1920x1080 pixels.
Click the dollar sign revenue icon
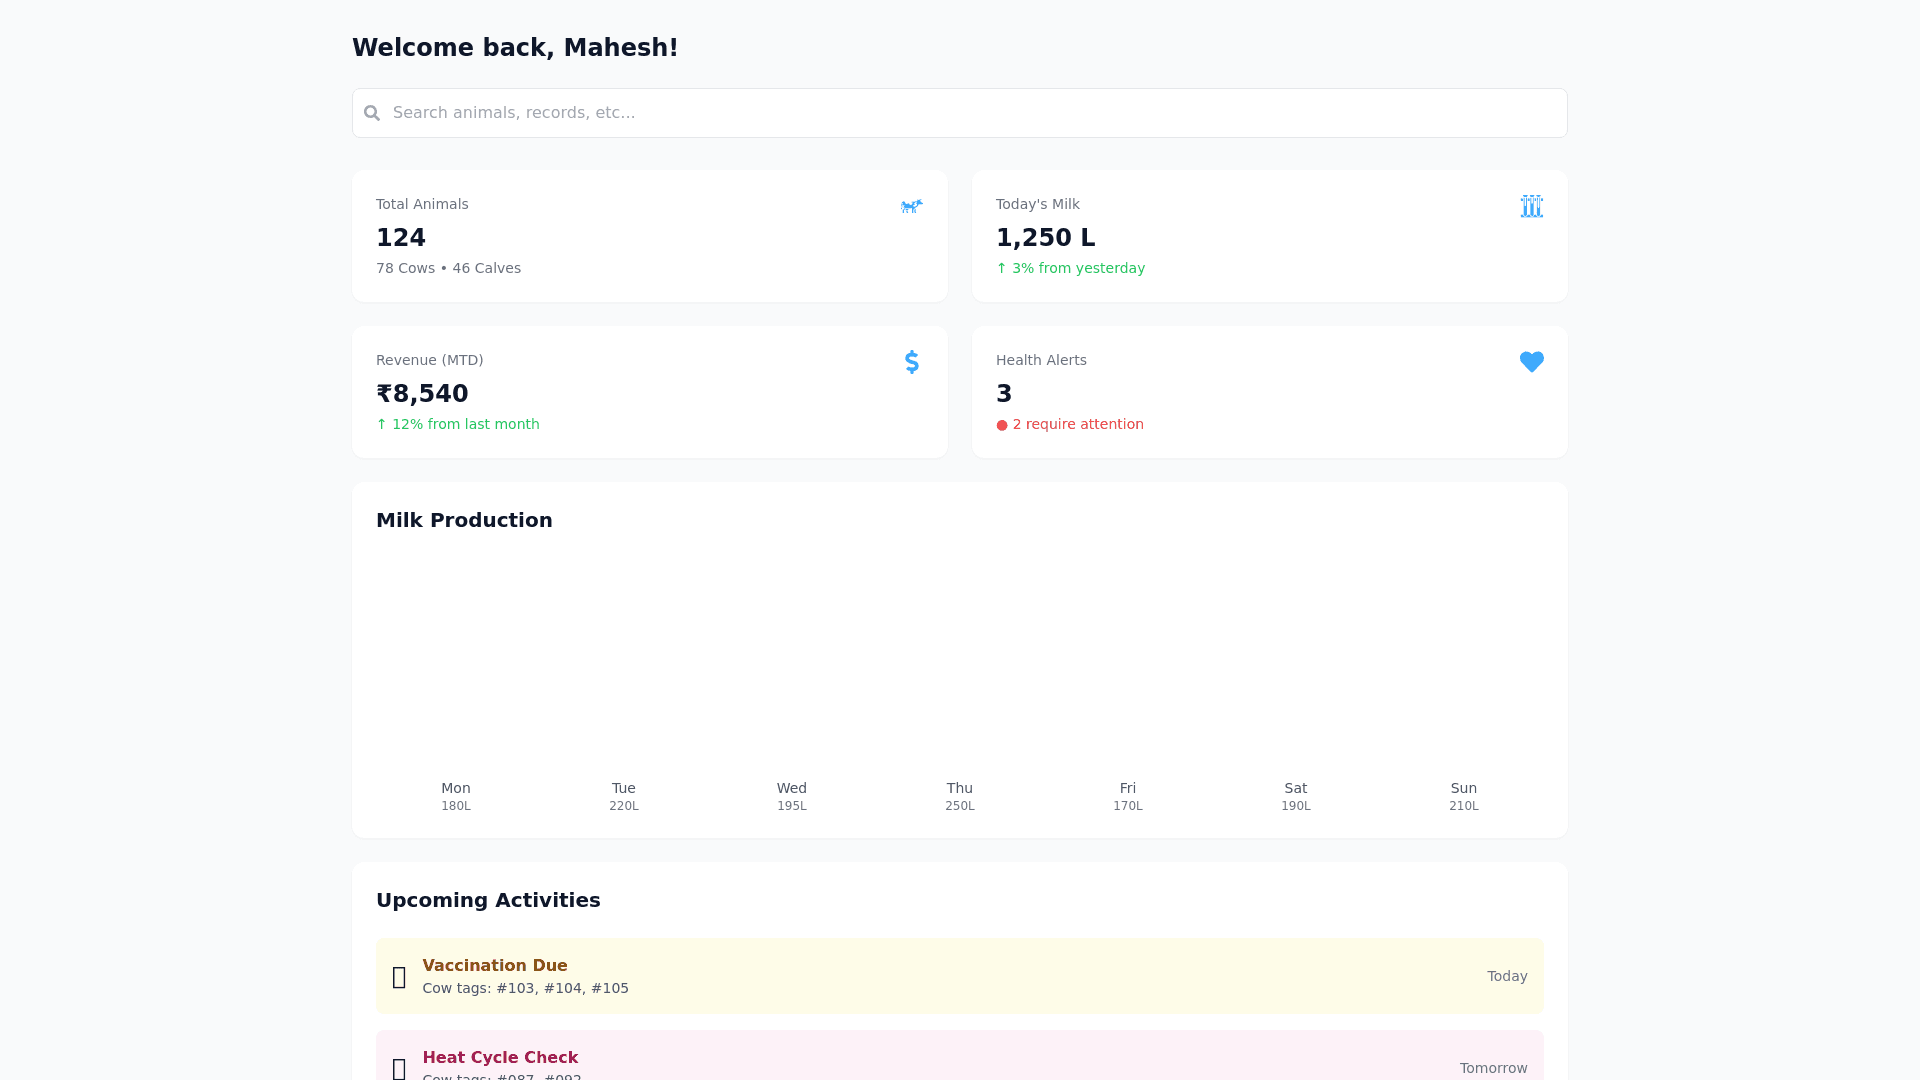click(x=911, y=362)
